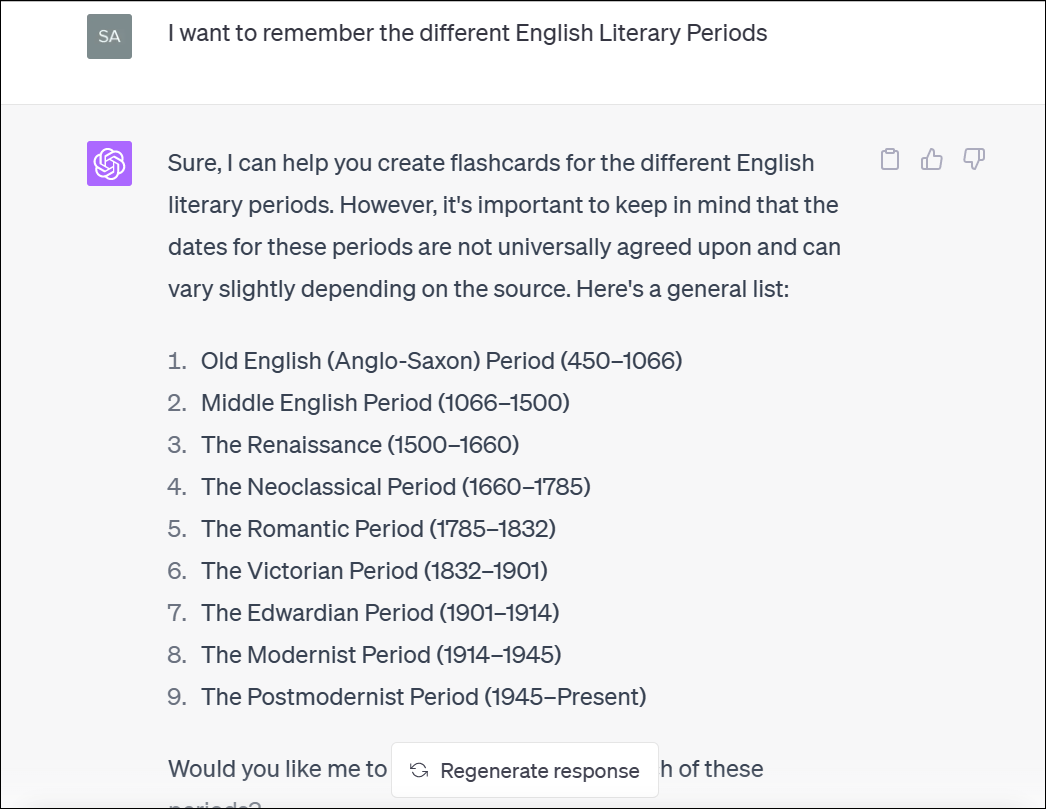Select The Victorian Period list item
This screenshot has height=809, width=1046.
click(374, 571)
